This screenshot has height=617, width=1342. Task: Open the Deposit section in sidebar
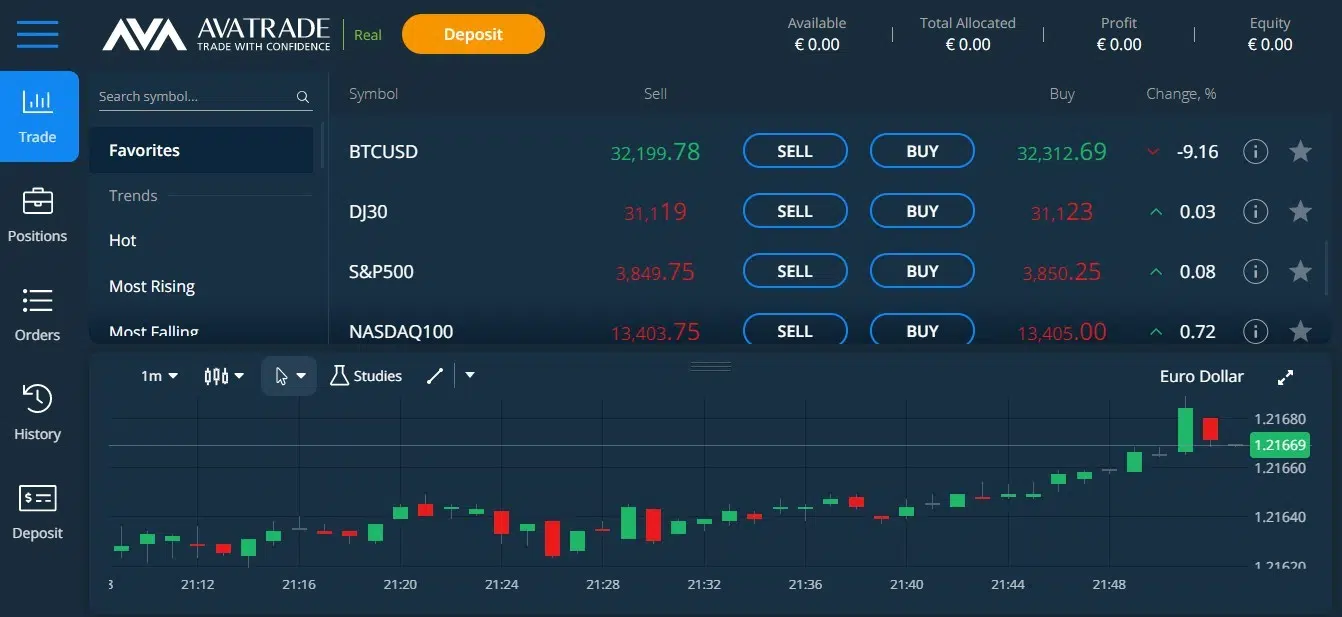[38, 511]
